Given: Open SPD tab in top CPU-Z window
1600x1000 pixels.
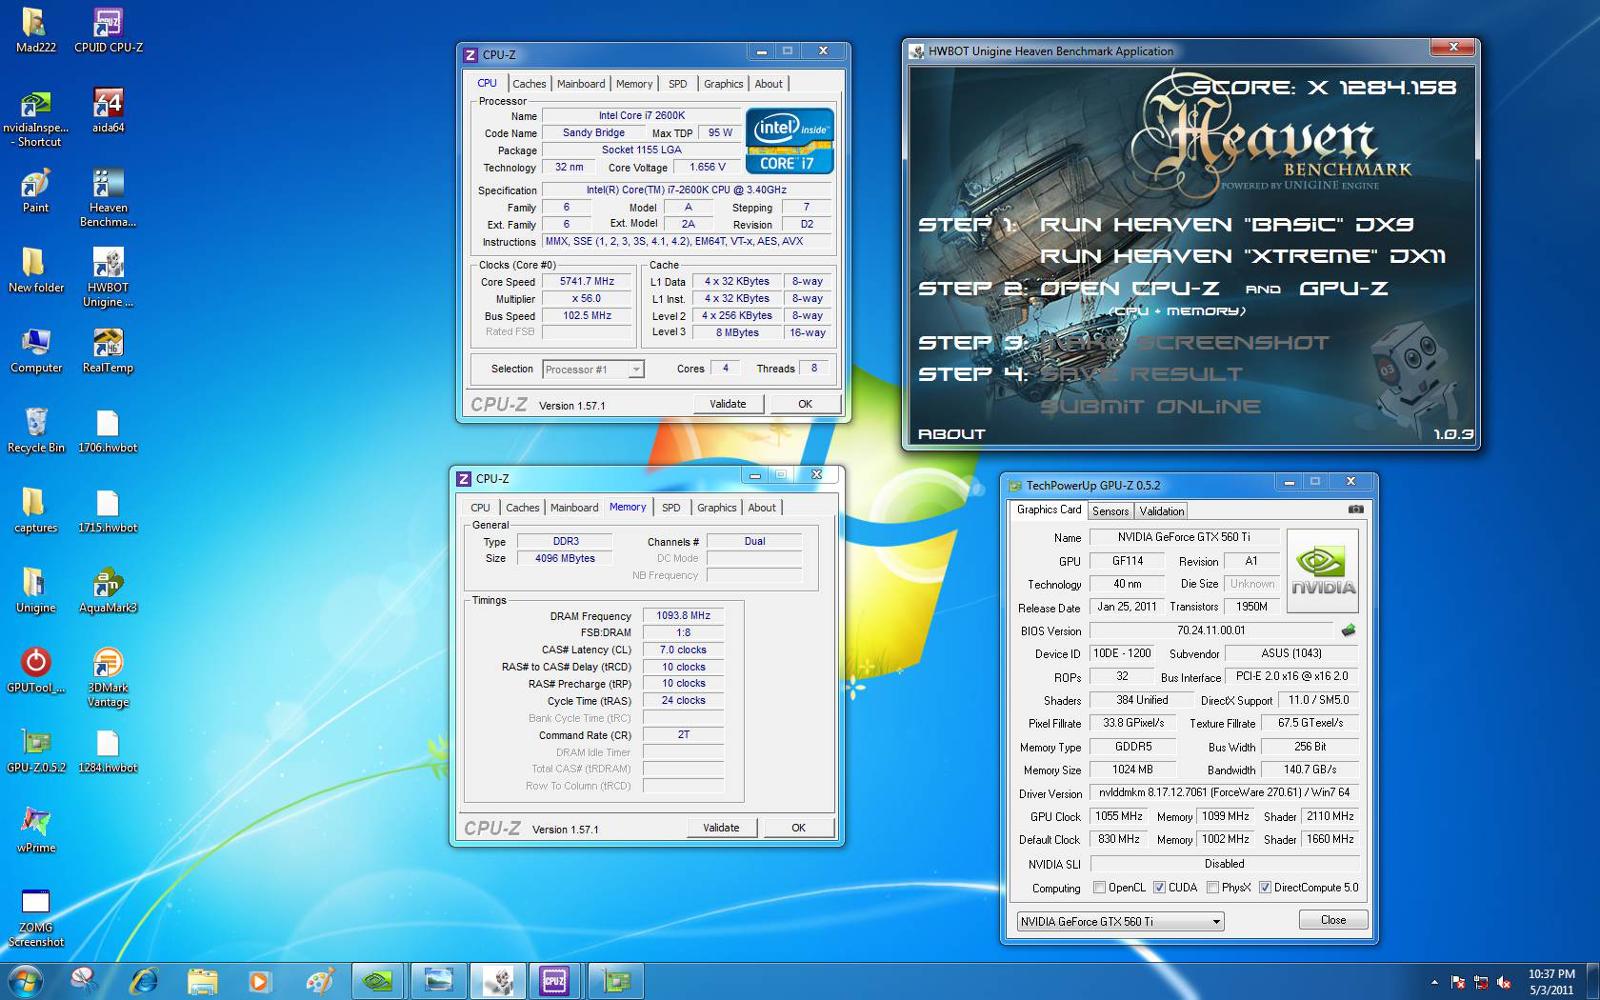Looking at the screenshot, I should click(x=678, y=84).
